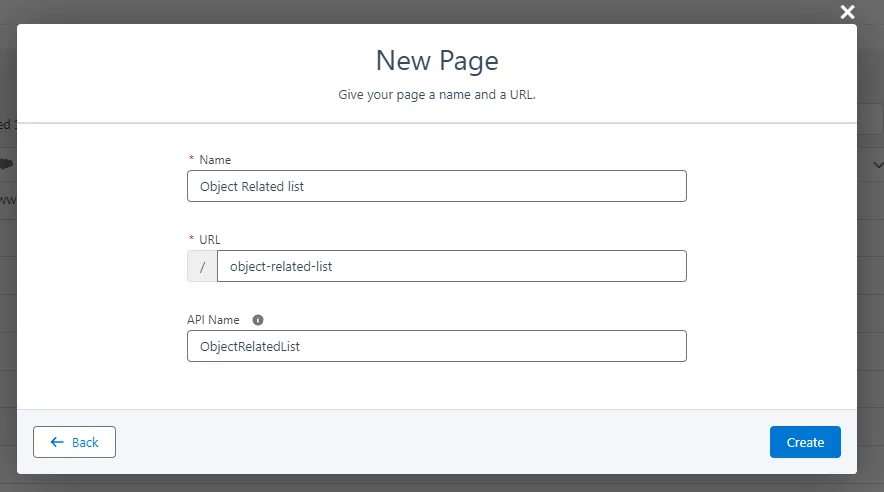Click the slash prefix before the URL field

pyautogui.click(x=202, y=266)
